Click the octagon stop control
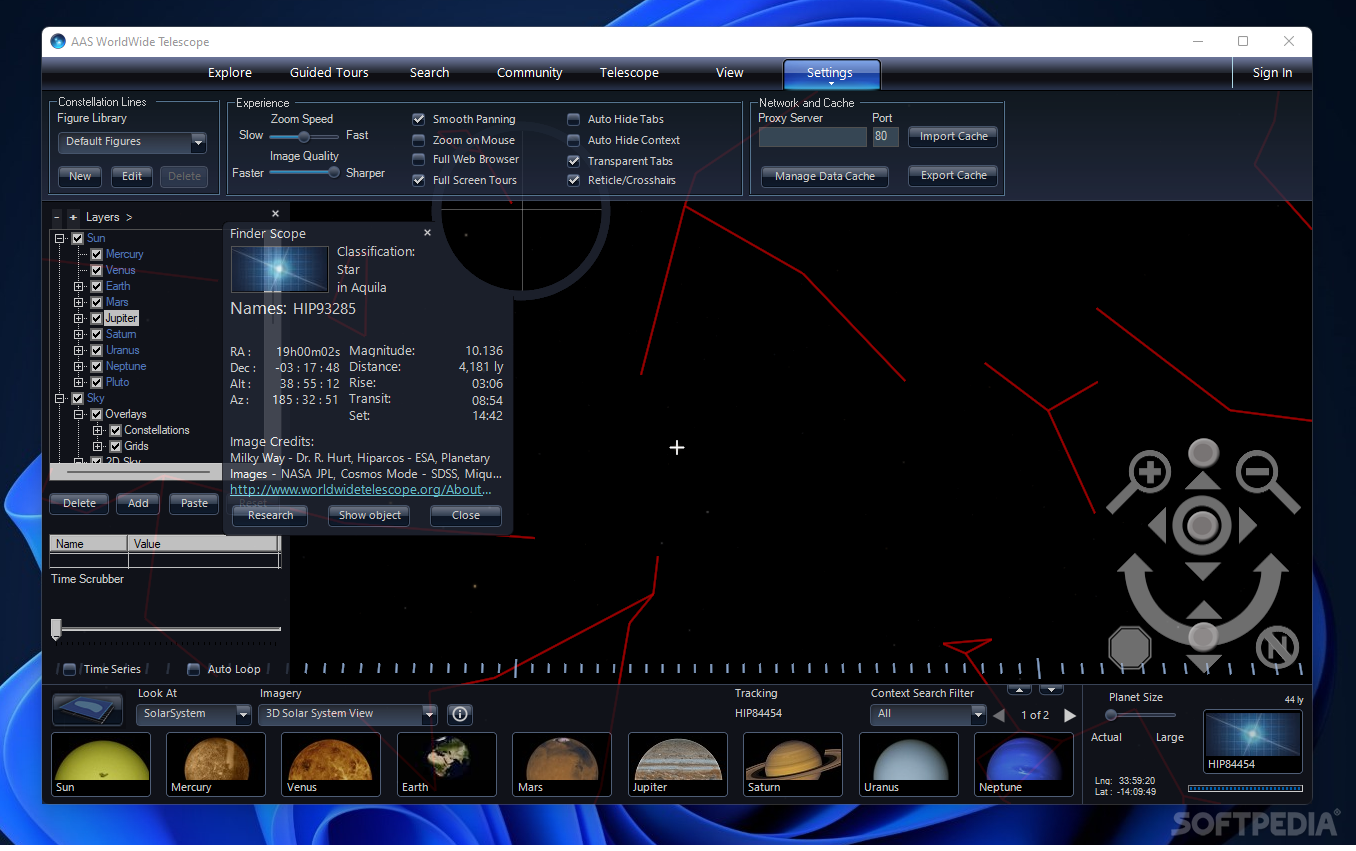Image resolution: width=1356 pixels, height=851 pixels. pyautogui.click(x=1130, y=647)
